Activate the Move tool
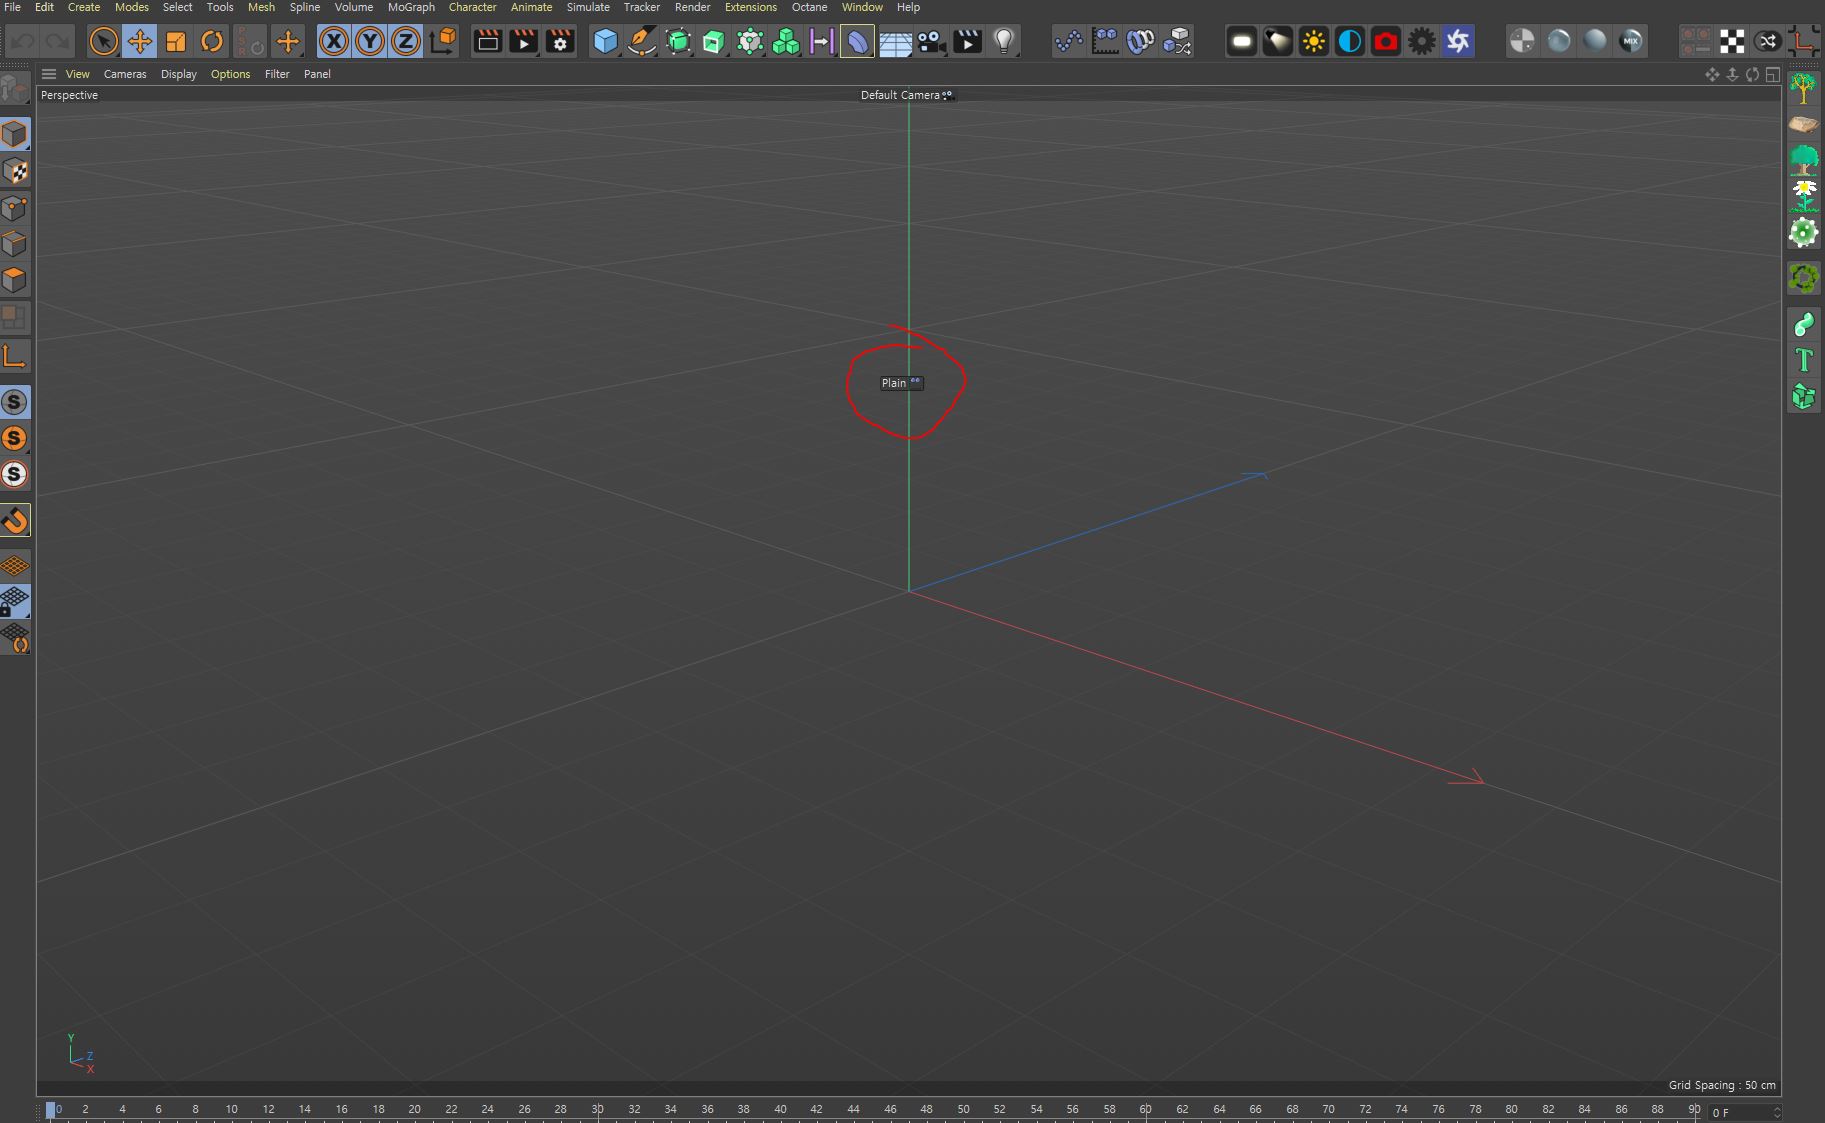Viewport: 1825px width, 1123px height. [x=139, y=41]
